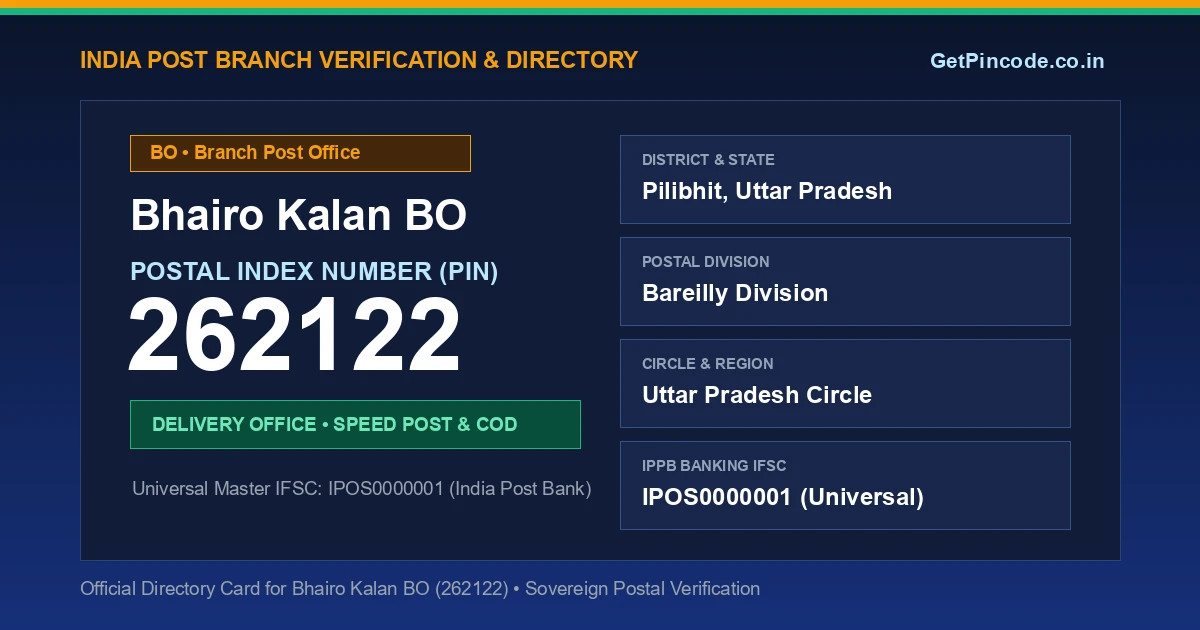Open the Postal Division info card
Viewport: 1200px width, 630px height.
[845, 281]
